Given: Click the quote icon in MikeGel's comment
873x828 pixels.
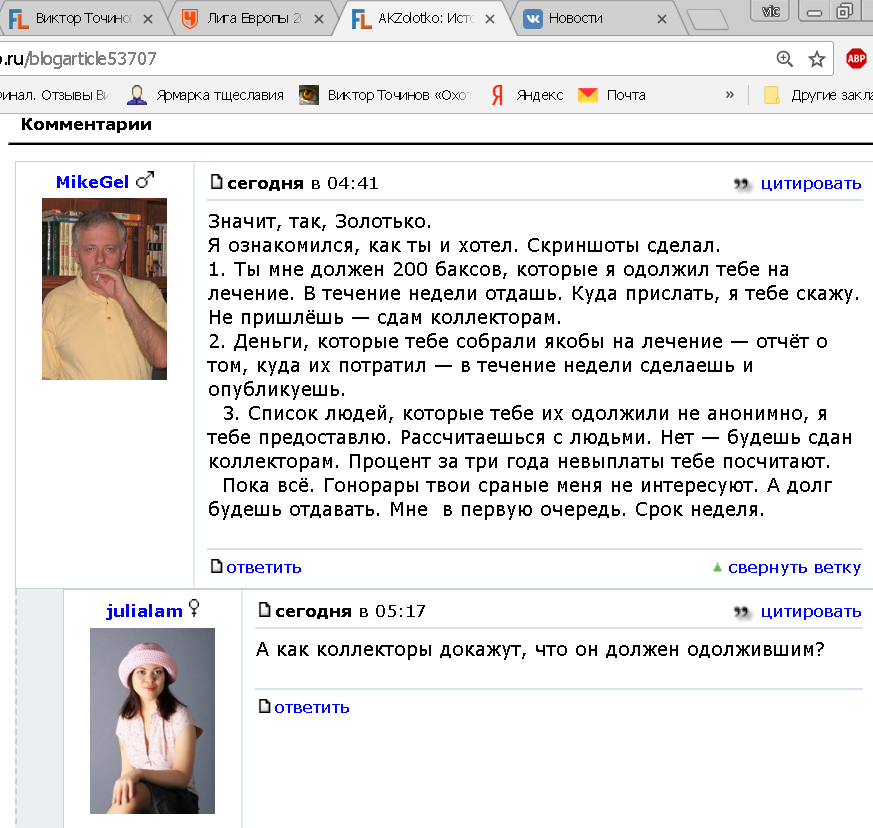Looking at the screenshot, I should point(742,184).
